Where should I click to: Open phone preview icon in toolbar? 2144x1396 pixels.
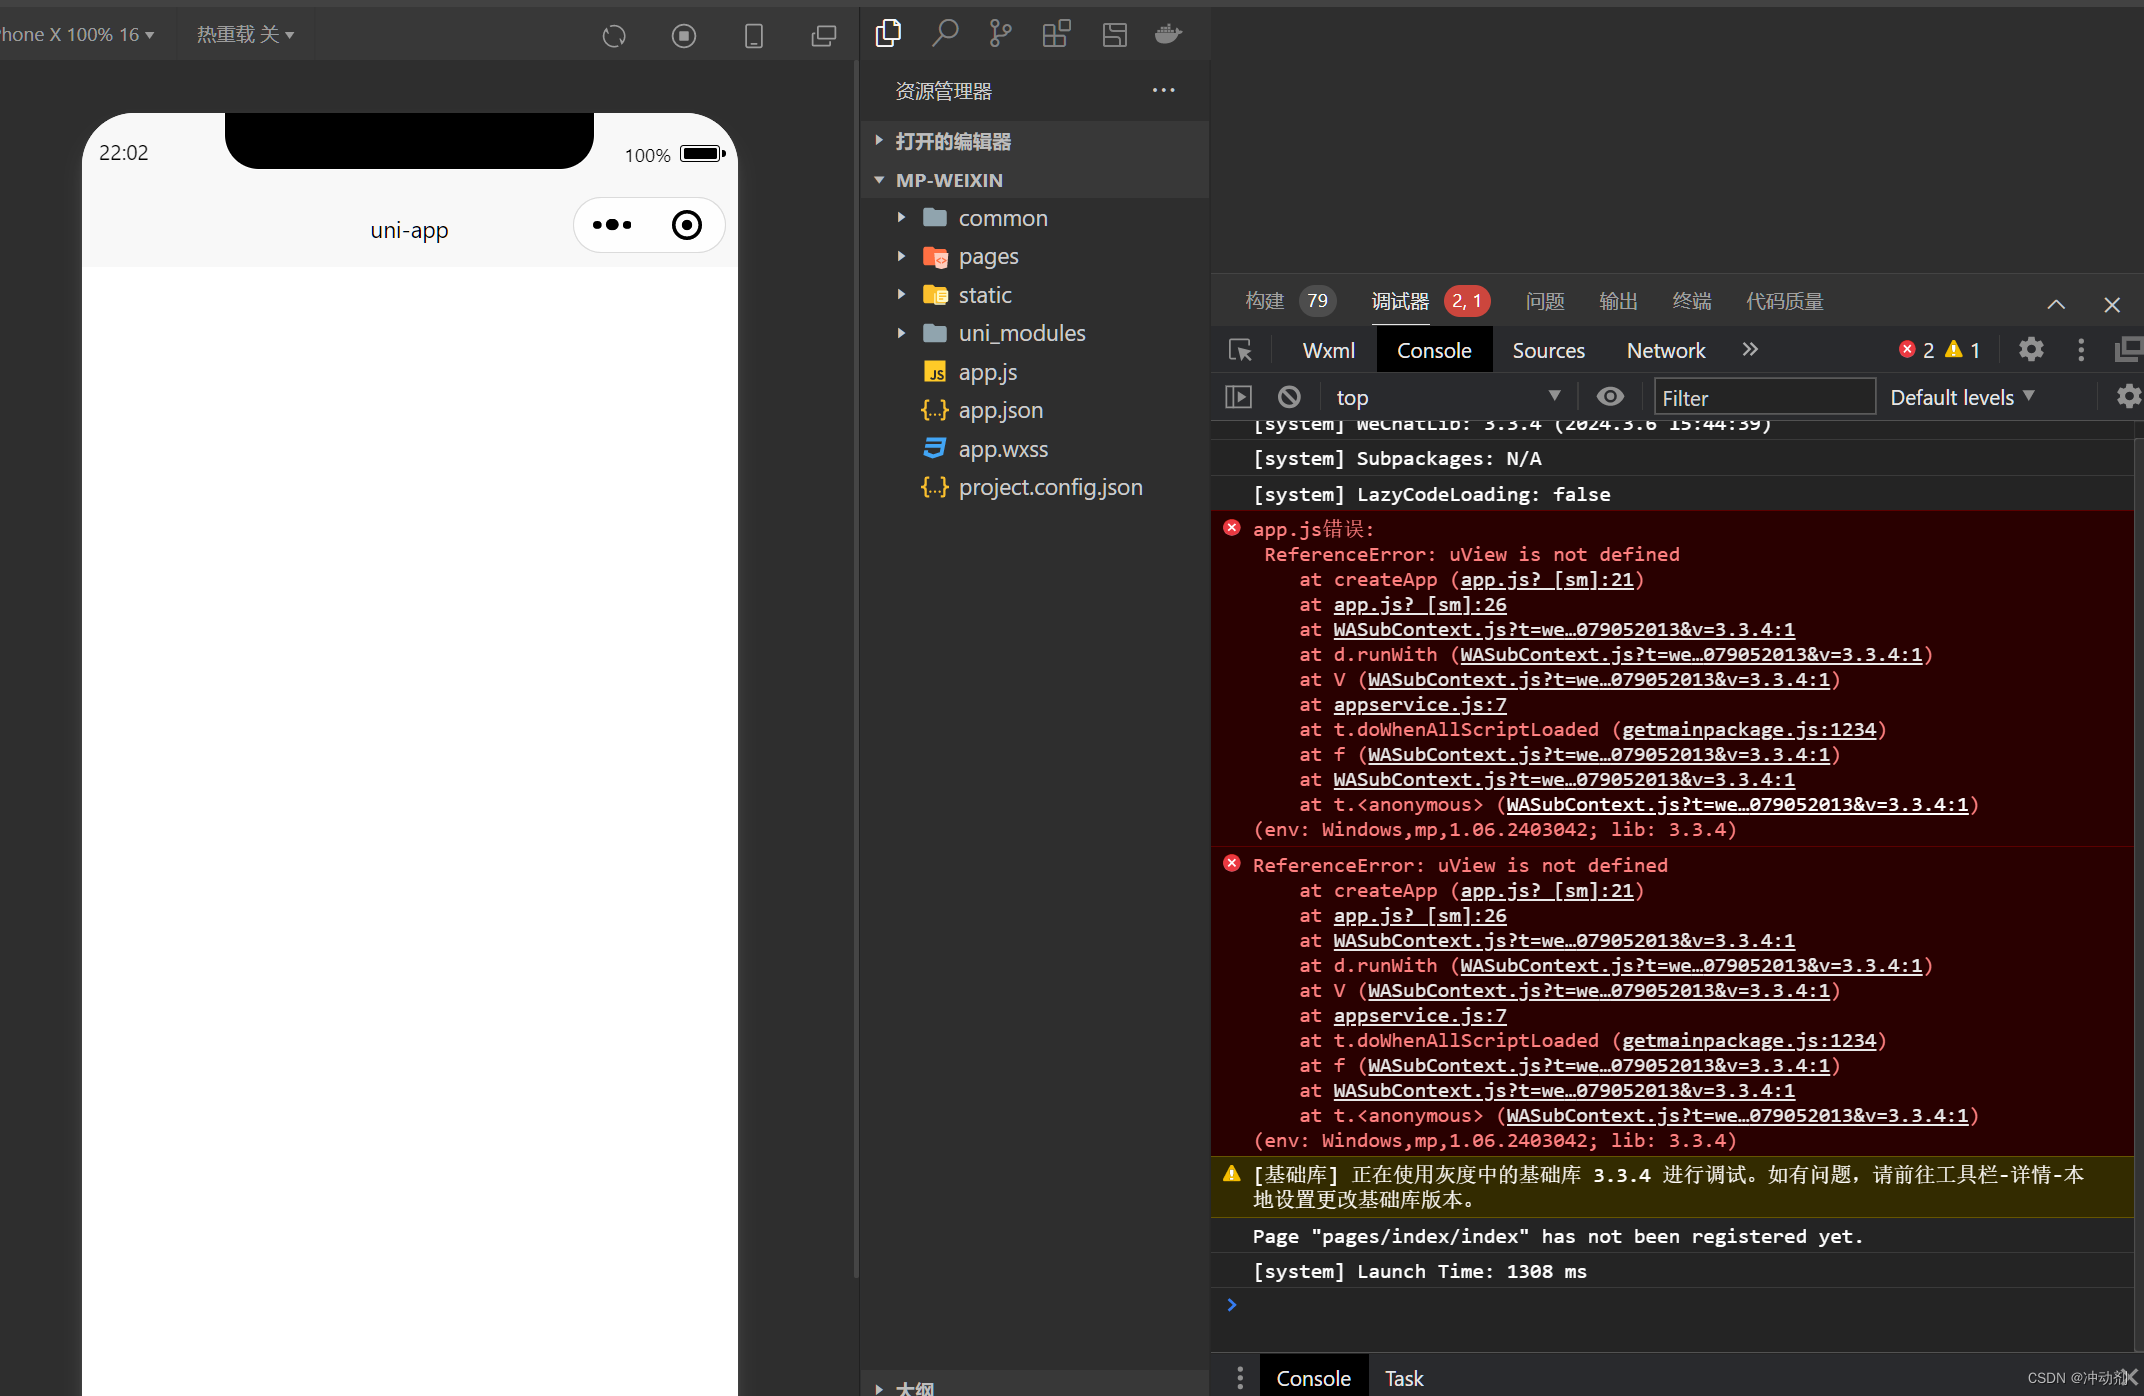(x=753, y=35)
